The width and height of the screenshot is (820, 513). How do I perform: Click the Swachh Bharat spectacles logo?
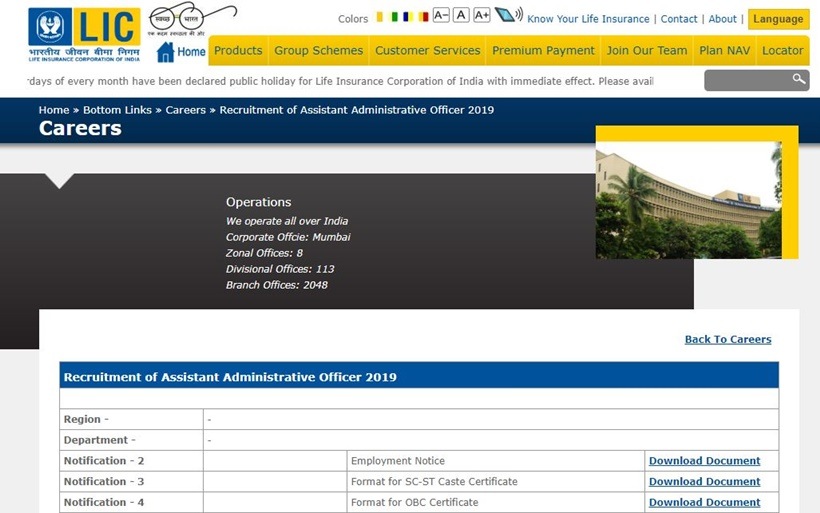click(x=192, y=19)
